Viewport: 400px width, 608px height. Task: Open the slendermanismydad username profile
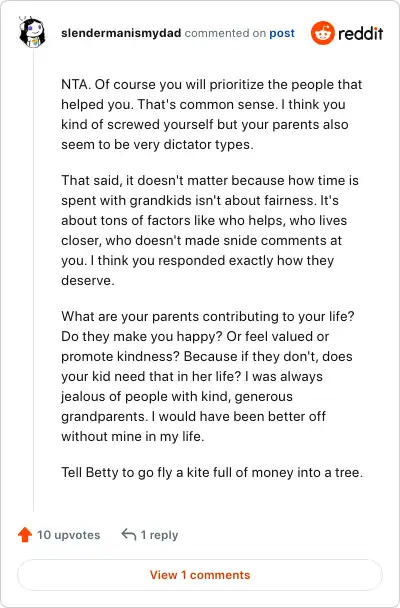pyautogui.click(x=121, y=33)
